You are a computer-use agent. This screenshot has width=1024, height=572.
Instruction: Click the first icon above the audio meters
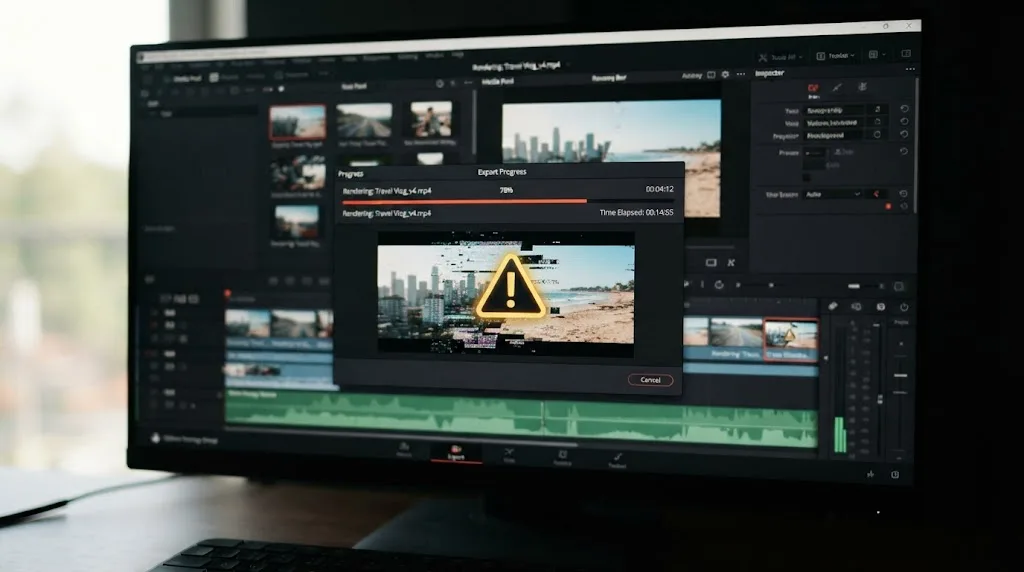[x=833, y=306]
